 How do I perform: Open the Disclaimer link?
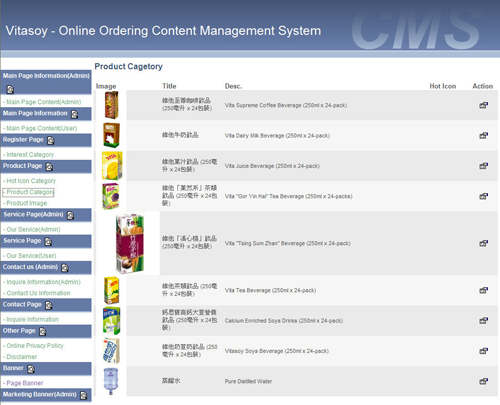click(22, 357)
